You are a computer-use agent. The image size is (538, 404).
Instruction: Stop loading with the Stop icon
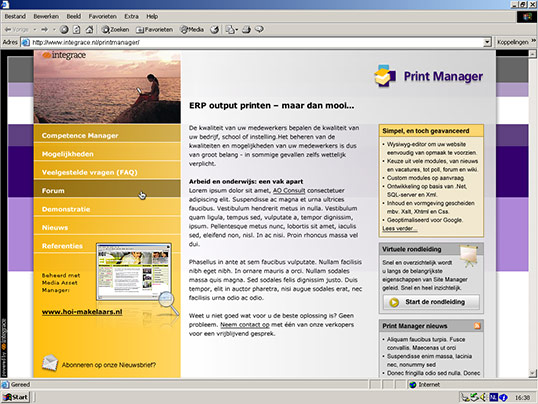pyautogui.click(x=64, y=30)
